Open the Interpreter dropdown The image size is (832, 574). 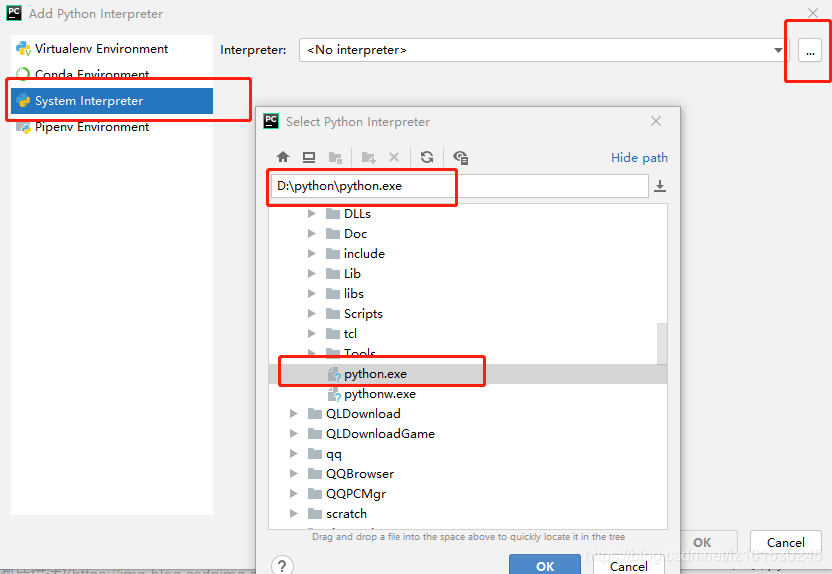[778, 50]
